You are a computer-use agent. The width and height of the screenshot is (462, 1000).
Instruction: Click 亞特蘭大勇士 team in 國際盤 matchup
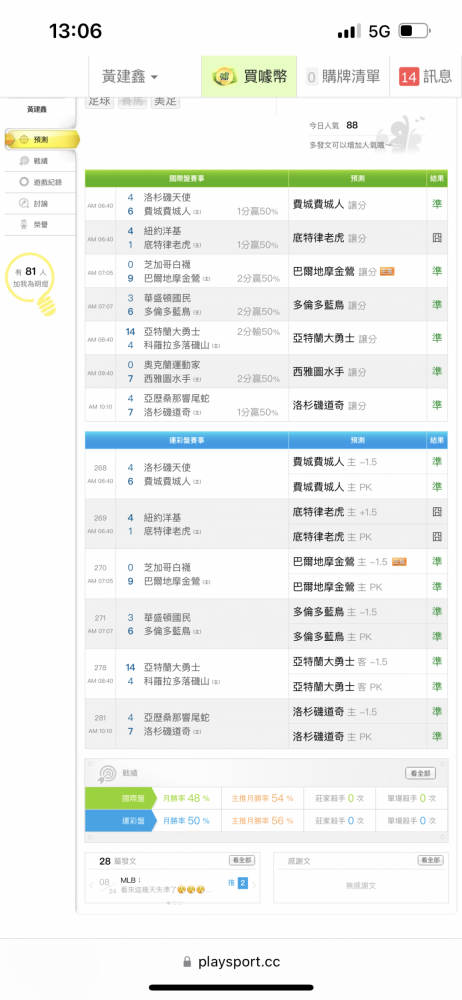[x=172, y=331]
